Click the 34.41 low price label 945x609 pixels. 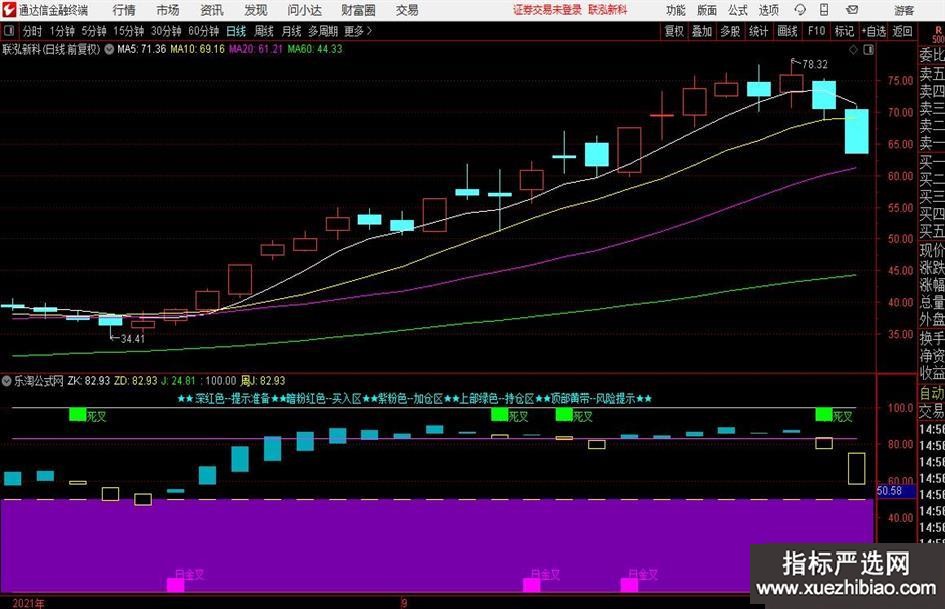[x=133, y=339]
